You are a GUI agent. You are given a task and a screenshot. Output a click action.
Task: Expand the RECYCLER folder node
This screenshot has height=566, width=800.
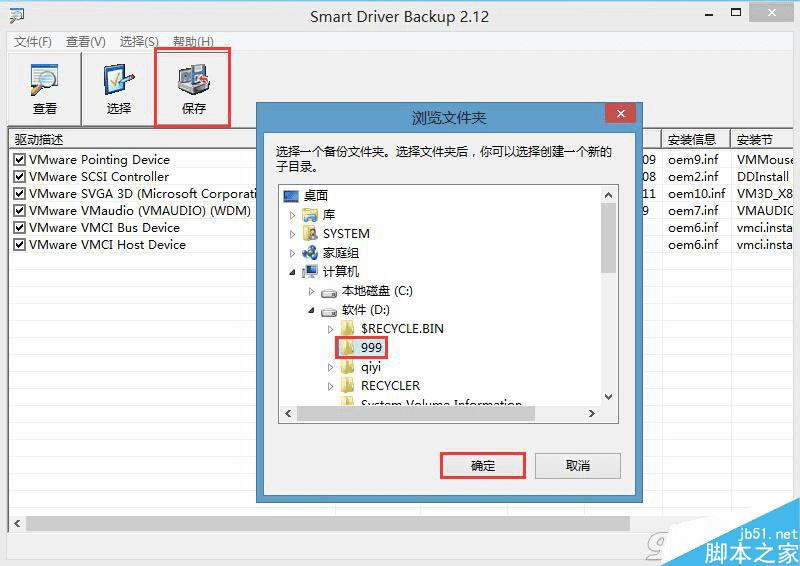(x=330, y=386)
